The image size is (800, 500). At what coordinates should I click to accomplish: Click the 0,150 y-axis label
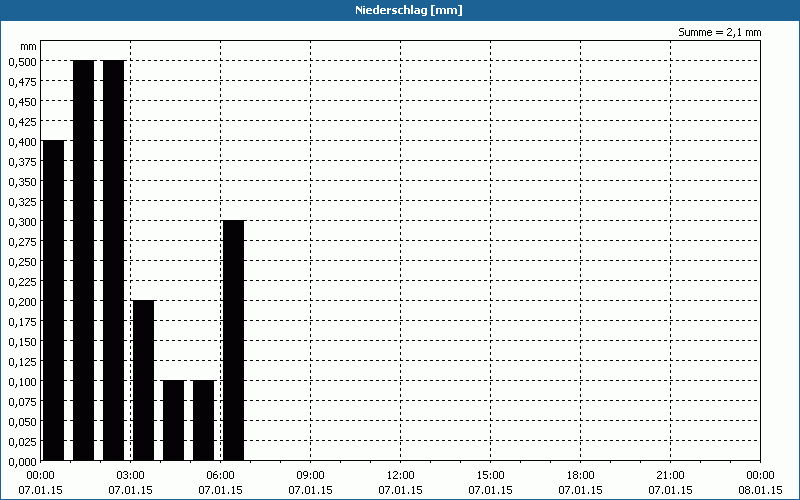(23, 341)
